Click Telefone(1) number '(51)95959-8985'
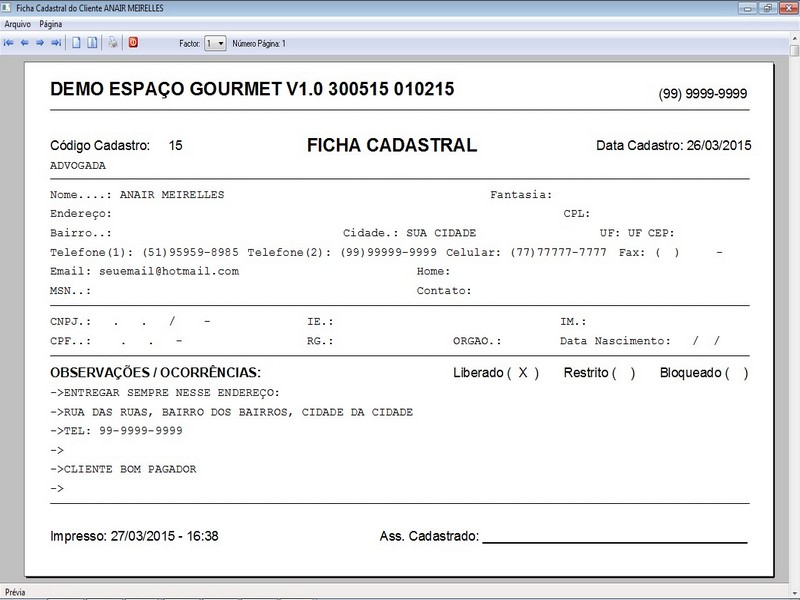800x600 pixels. pyautogui.click(x=190, y=253)
